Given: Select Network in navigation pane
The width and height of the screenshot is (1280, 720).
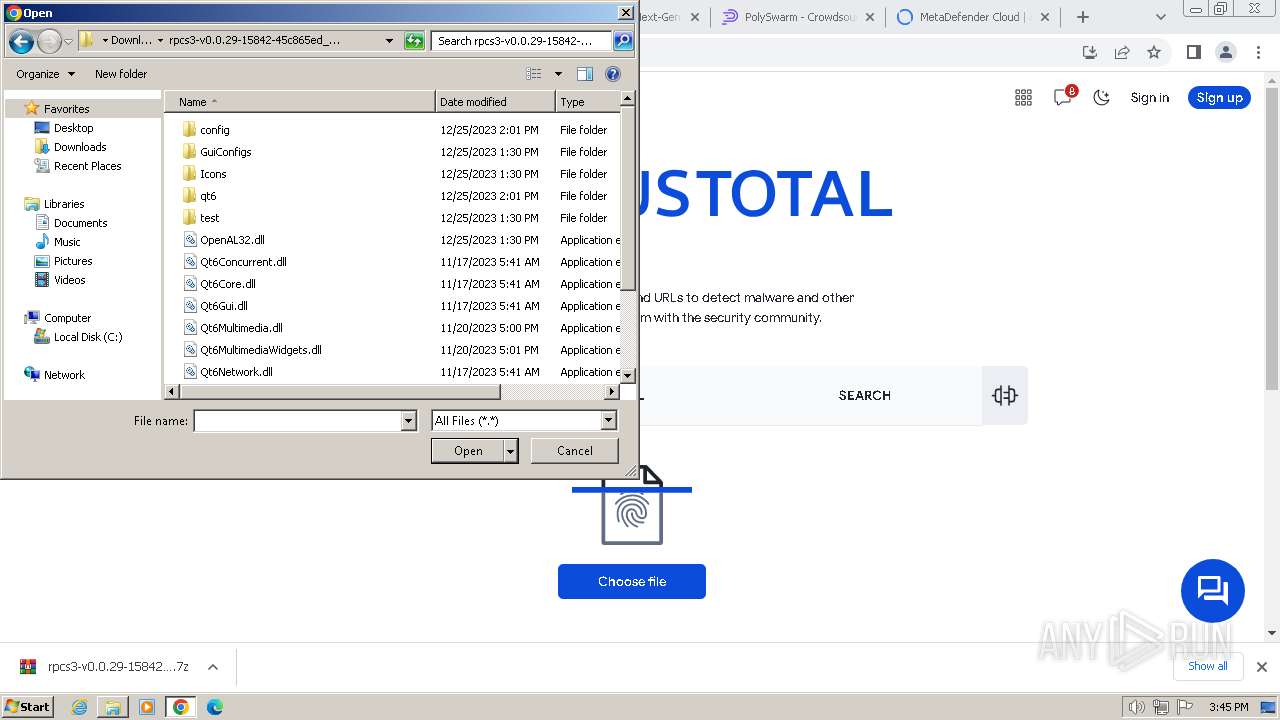Looking at the screenshot, I should (x=64, y=375).
